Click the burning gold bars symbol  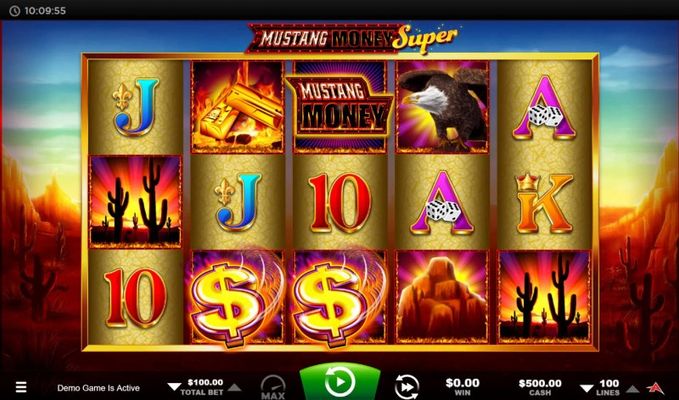(x=237, y=107)
